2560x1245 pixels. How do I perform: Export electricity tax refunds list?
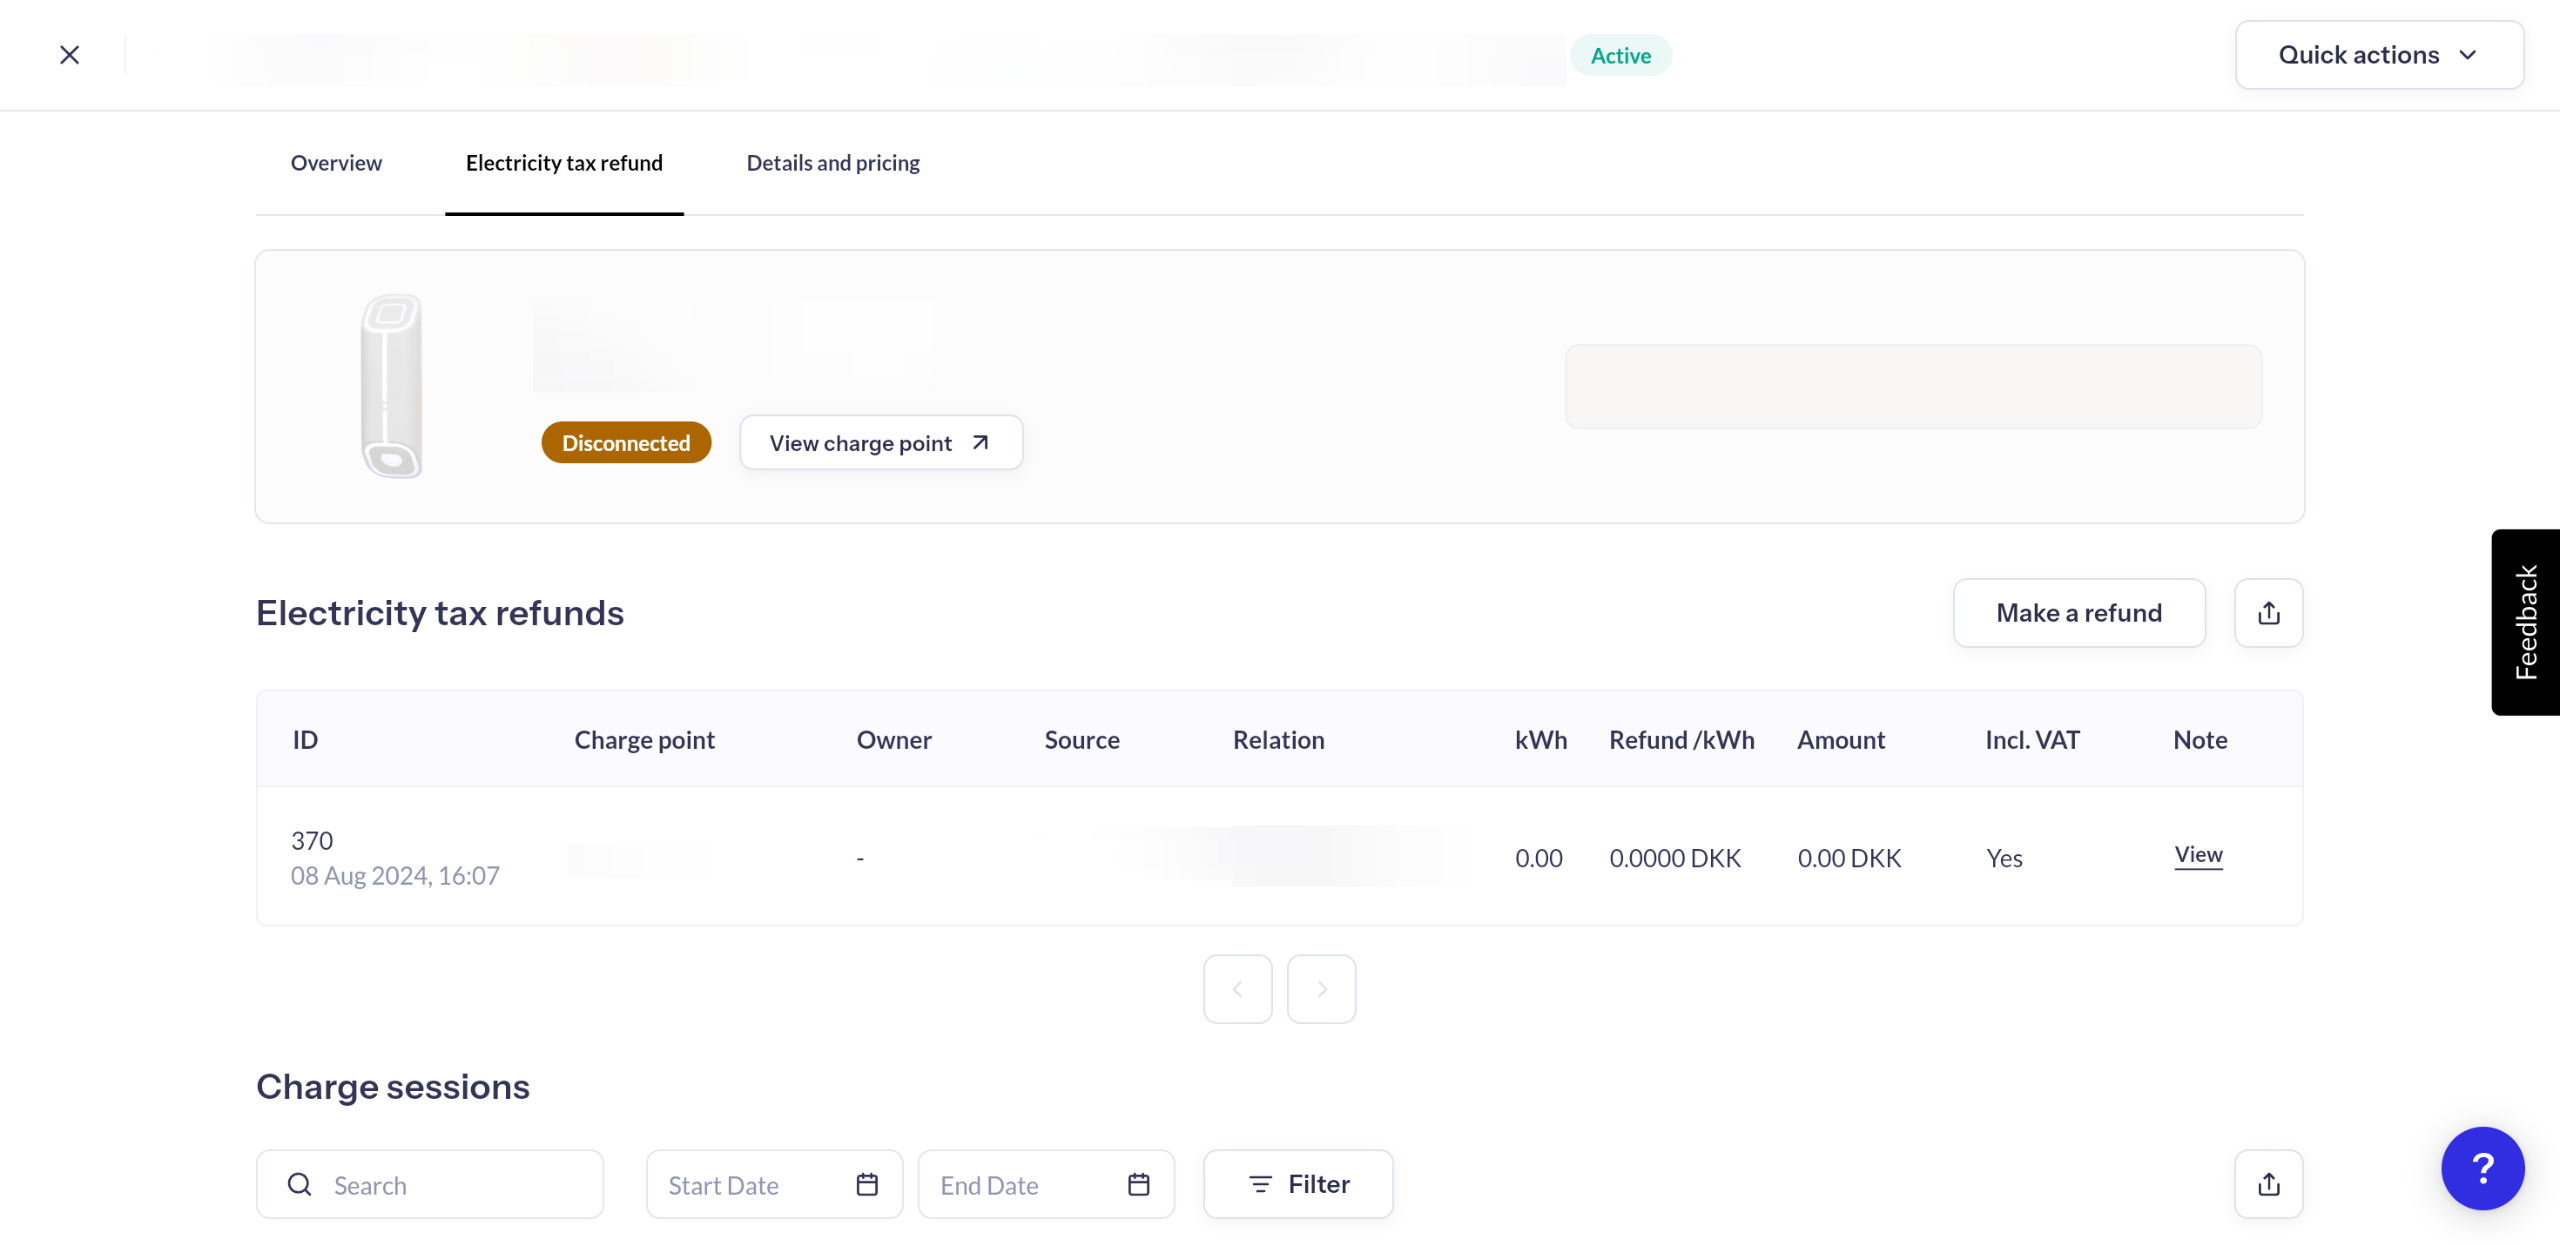point(2268,613)
